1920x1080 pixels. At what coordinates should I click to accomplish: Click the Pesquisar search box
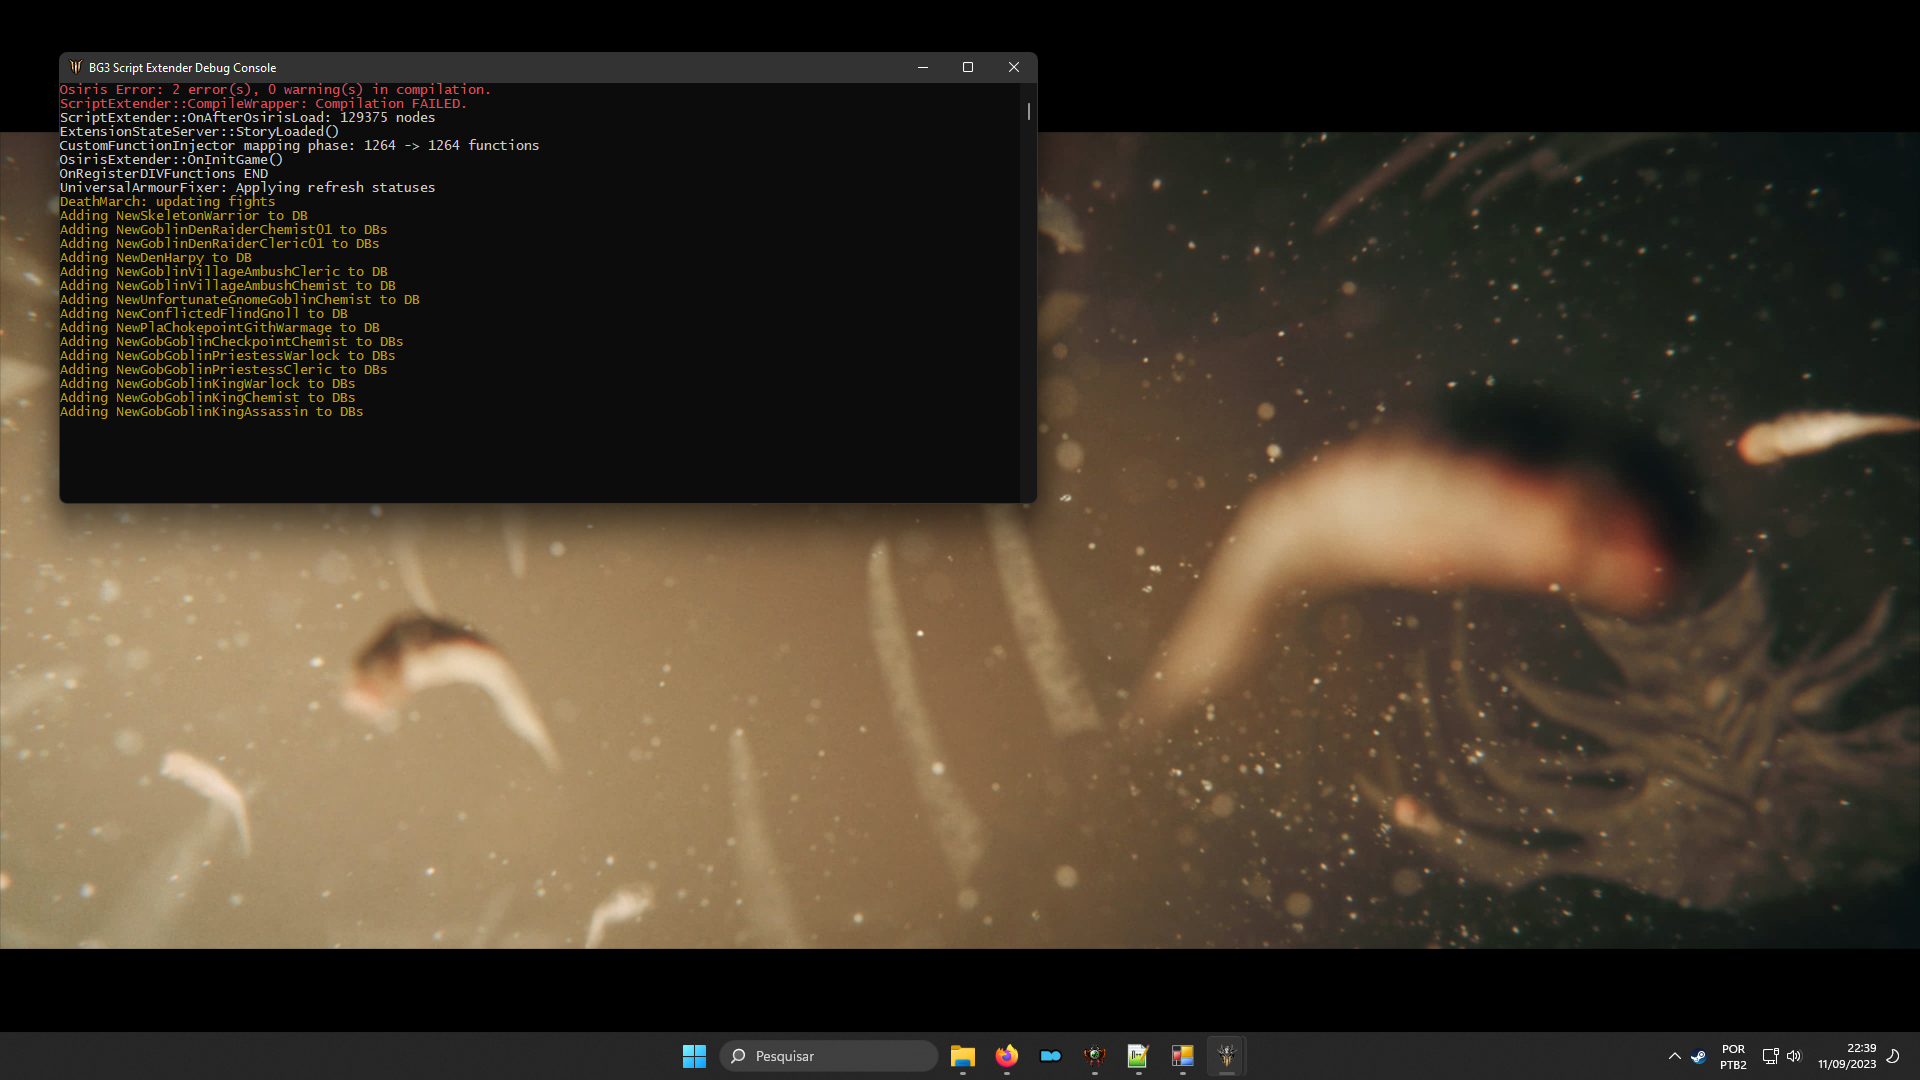pos(828,1055)
